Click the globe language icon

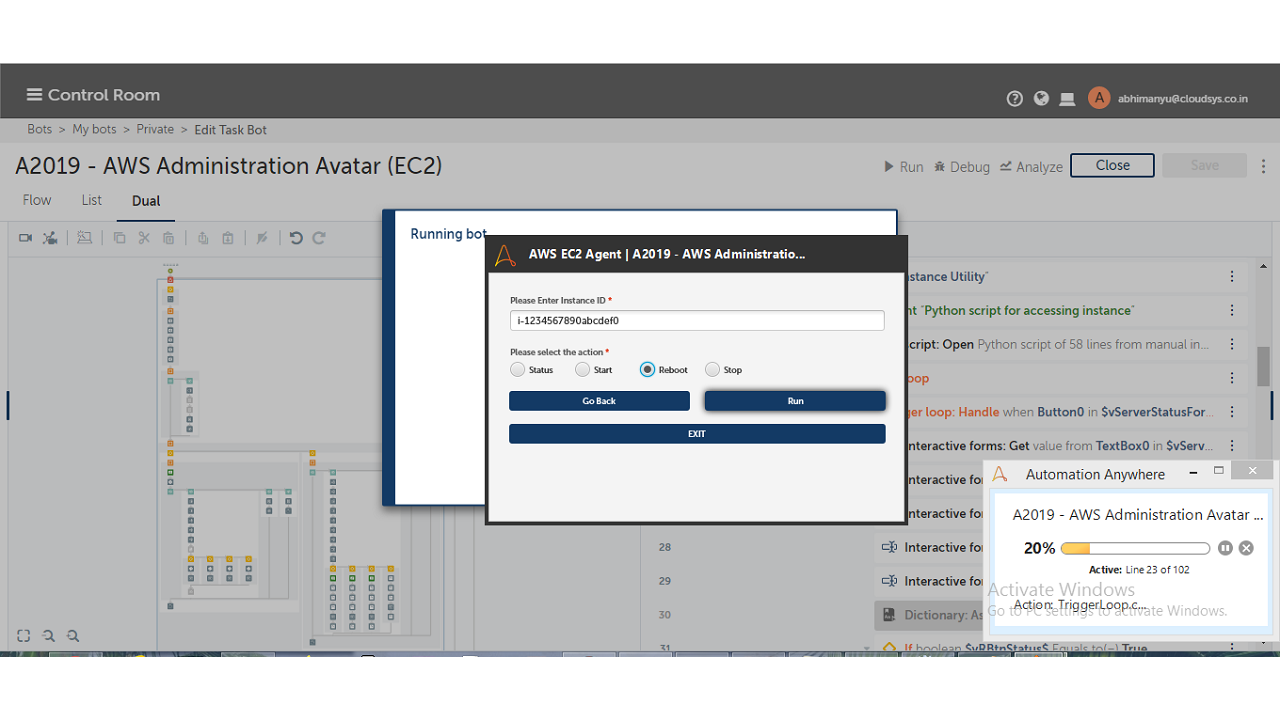click(1041, 98)
